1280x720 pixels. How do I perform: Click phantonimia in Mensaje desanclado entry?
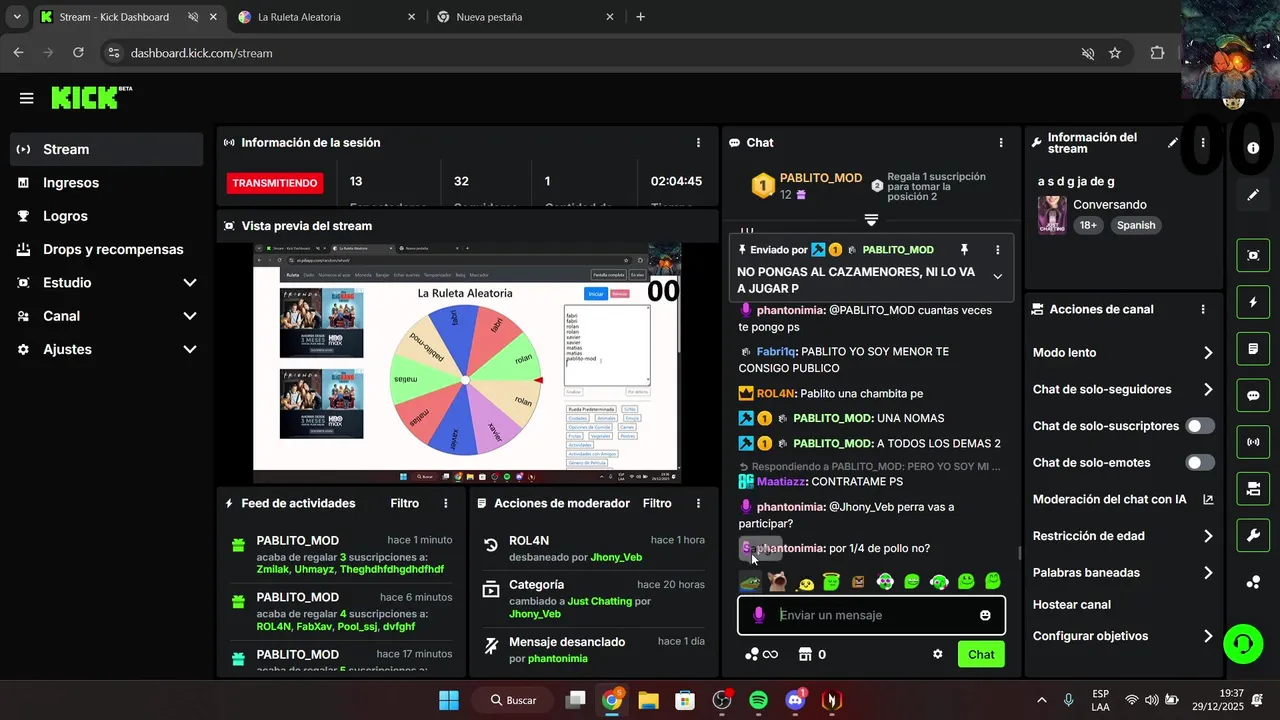558,659
